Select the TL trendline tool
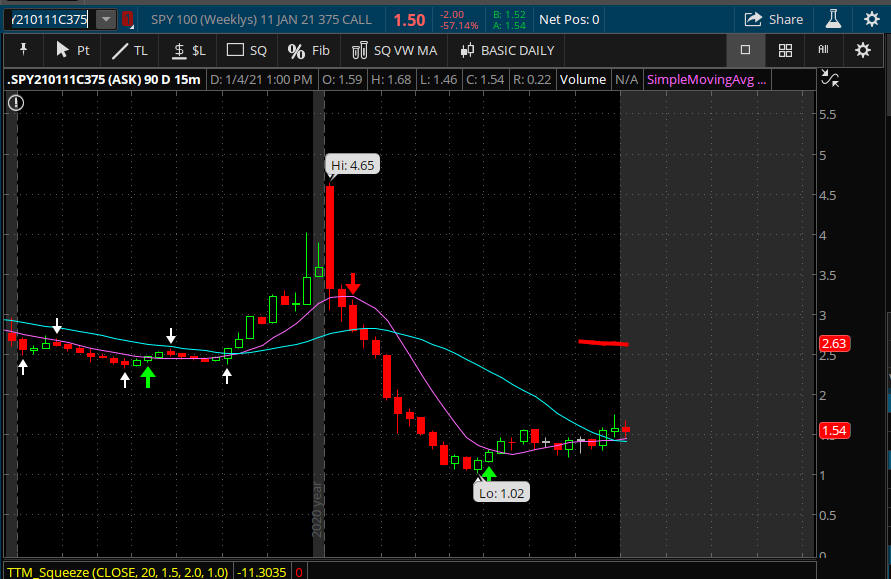The width and height of the screenshot is (891, 579). click(x=129, y=50)
